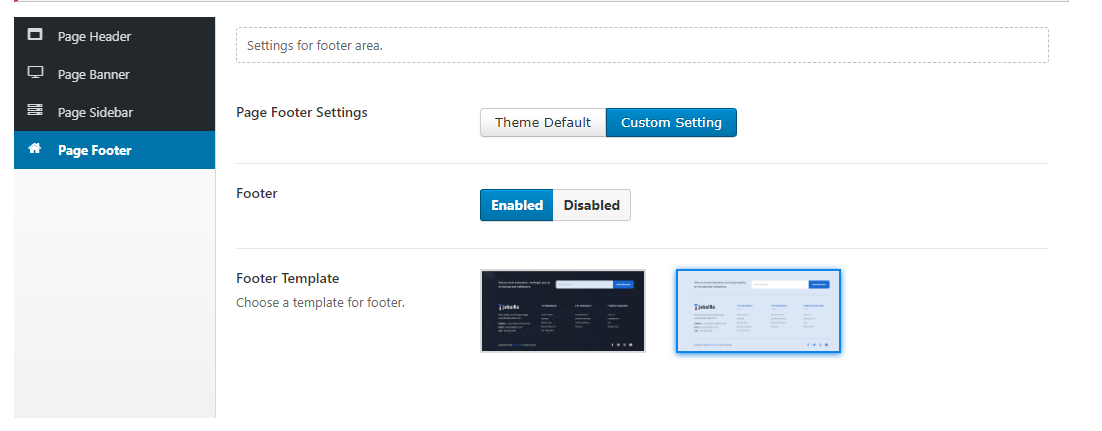This screenshot has height=431, width=1102.
Task: Disable the footer
Action: tap(591, 205)
